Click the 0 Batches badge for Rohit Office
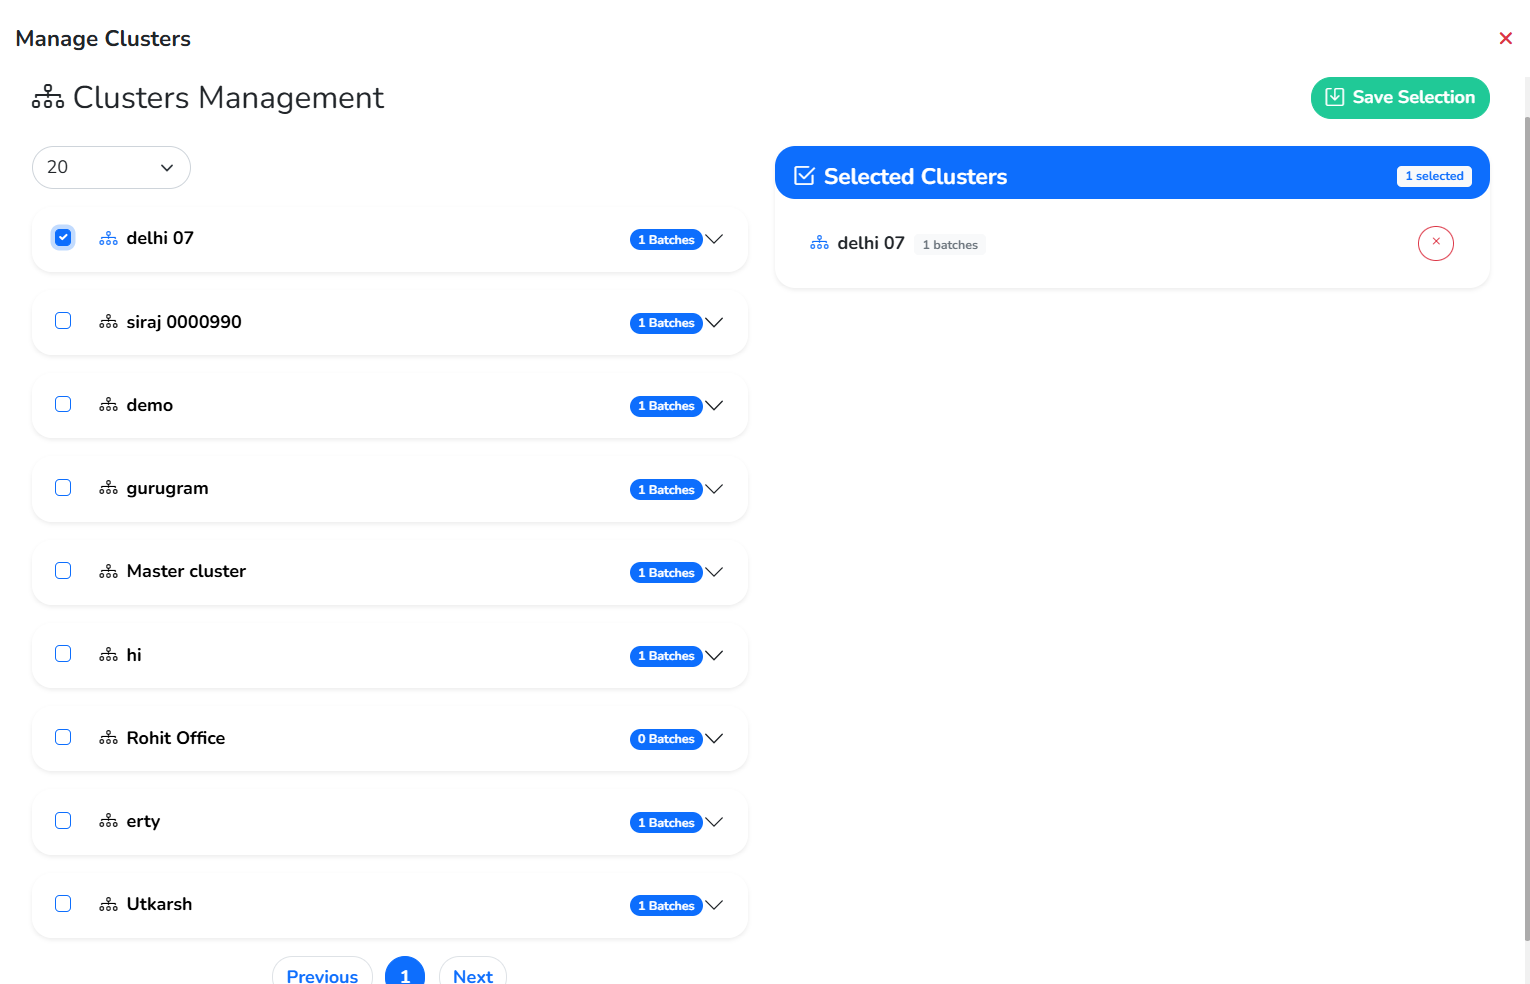The height and width of the screenshot is (984, 1530). click(666, 739)
